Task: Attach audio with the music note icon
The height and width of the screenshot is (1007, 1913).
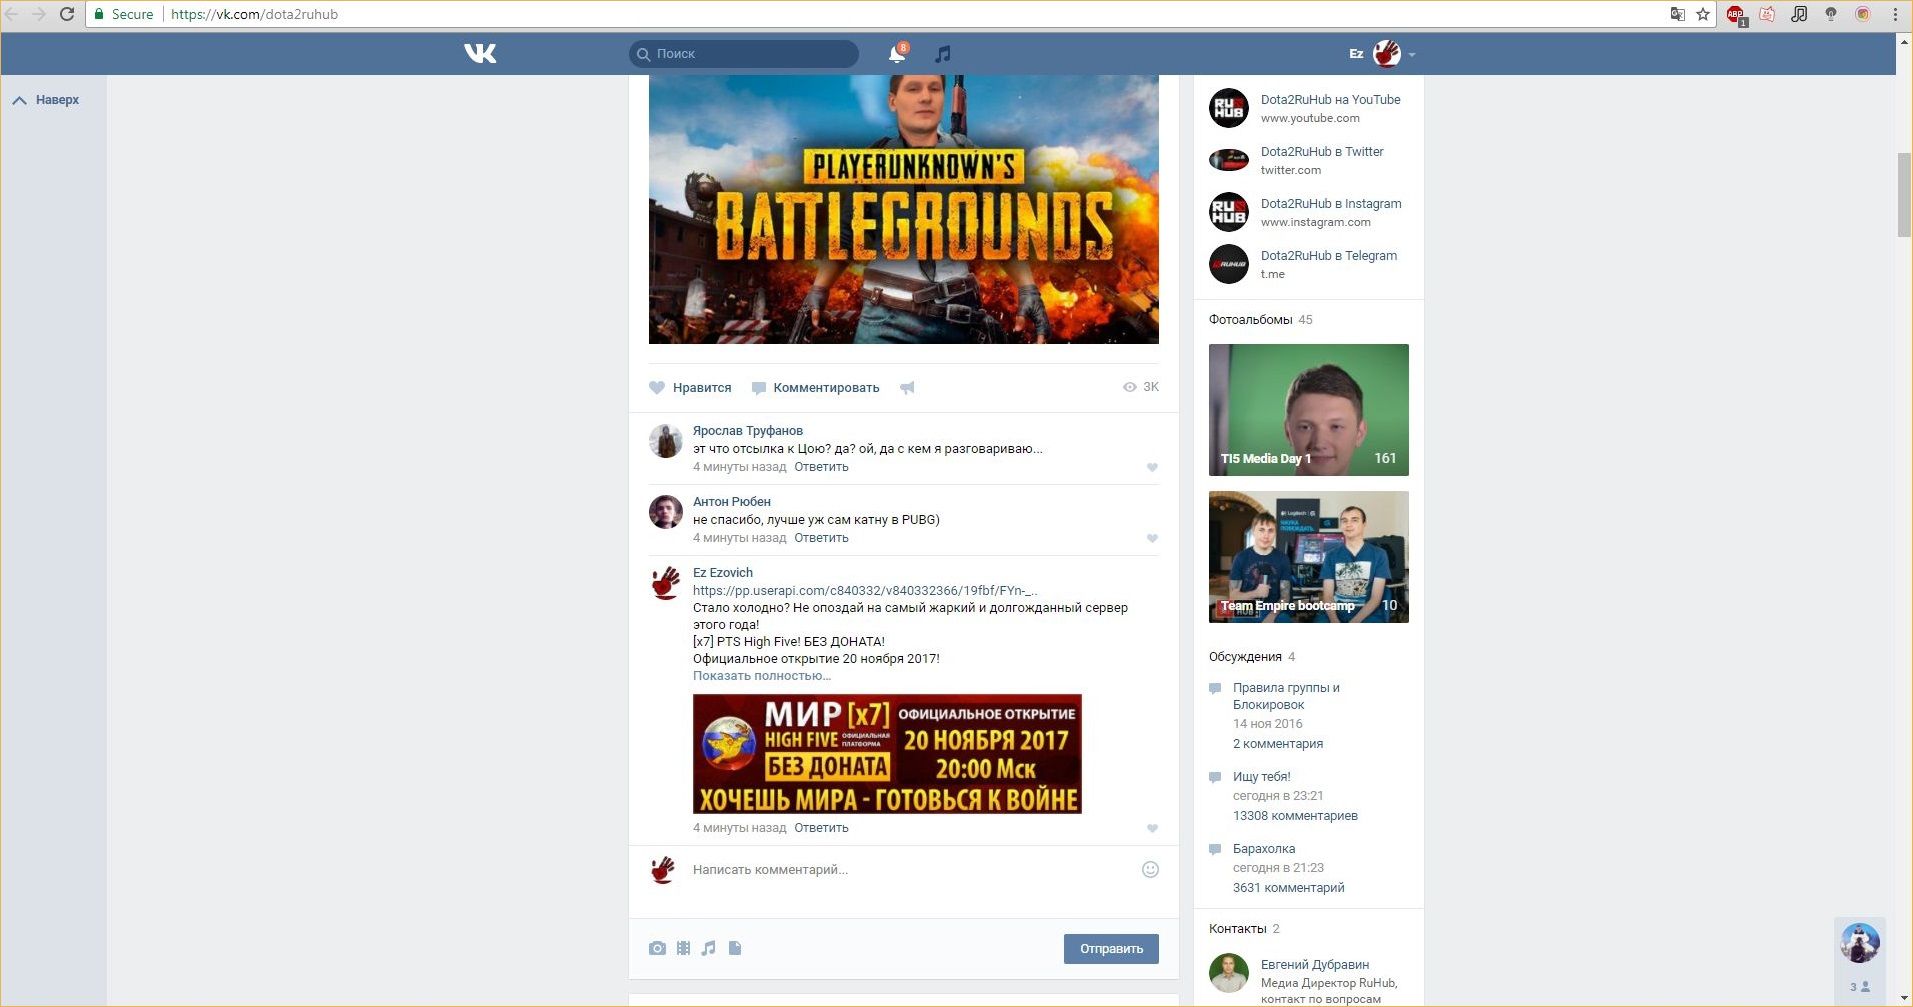Action: pyautogui.click(x=709, y=948)
